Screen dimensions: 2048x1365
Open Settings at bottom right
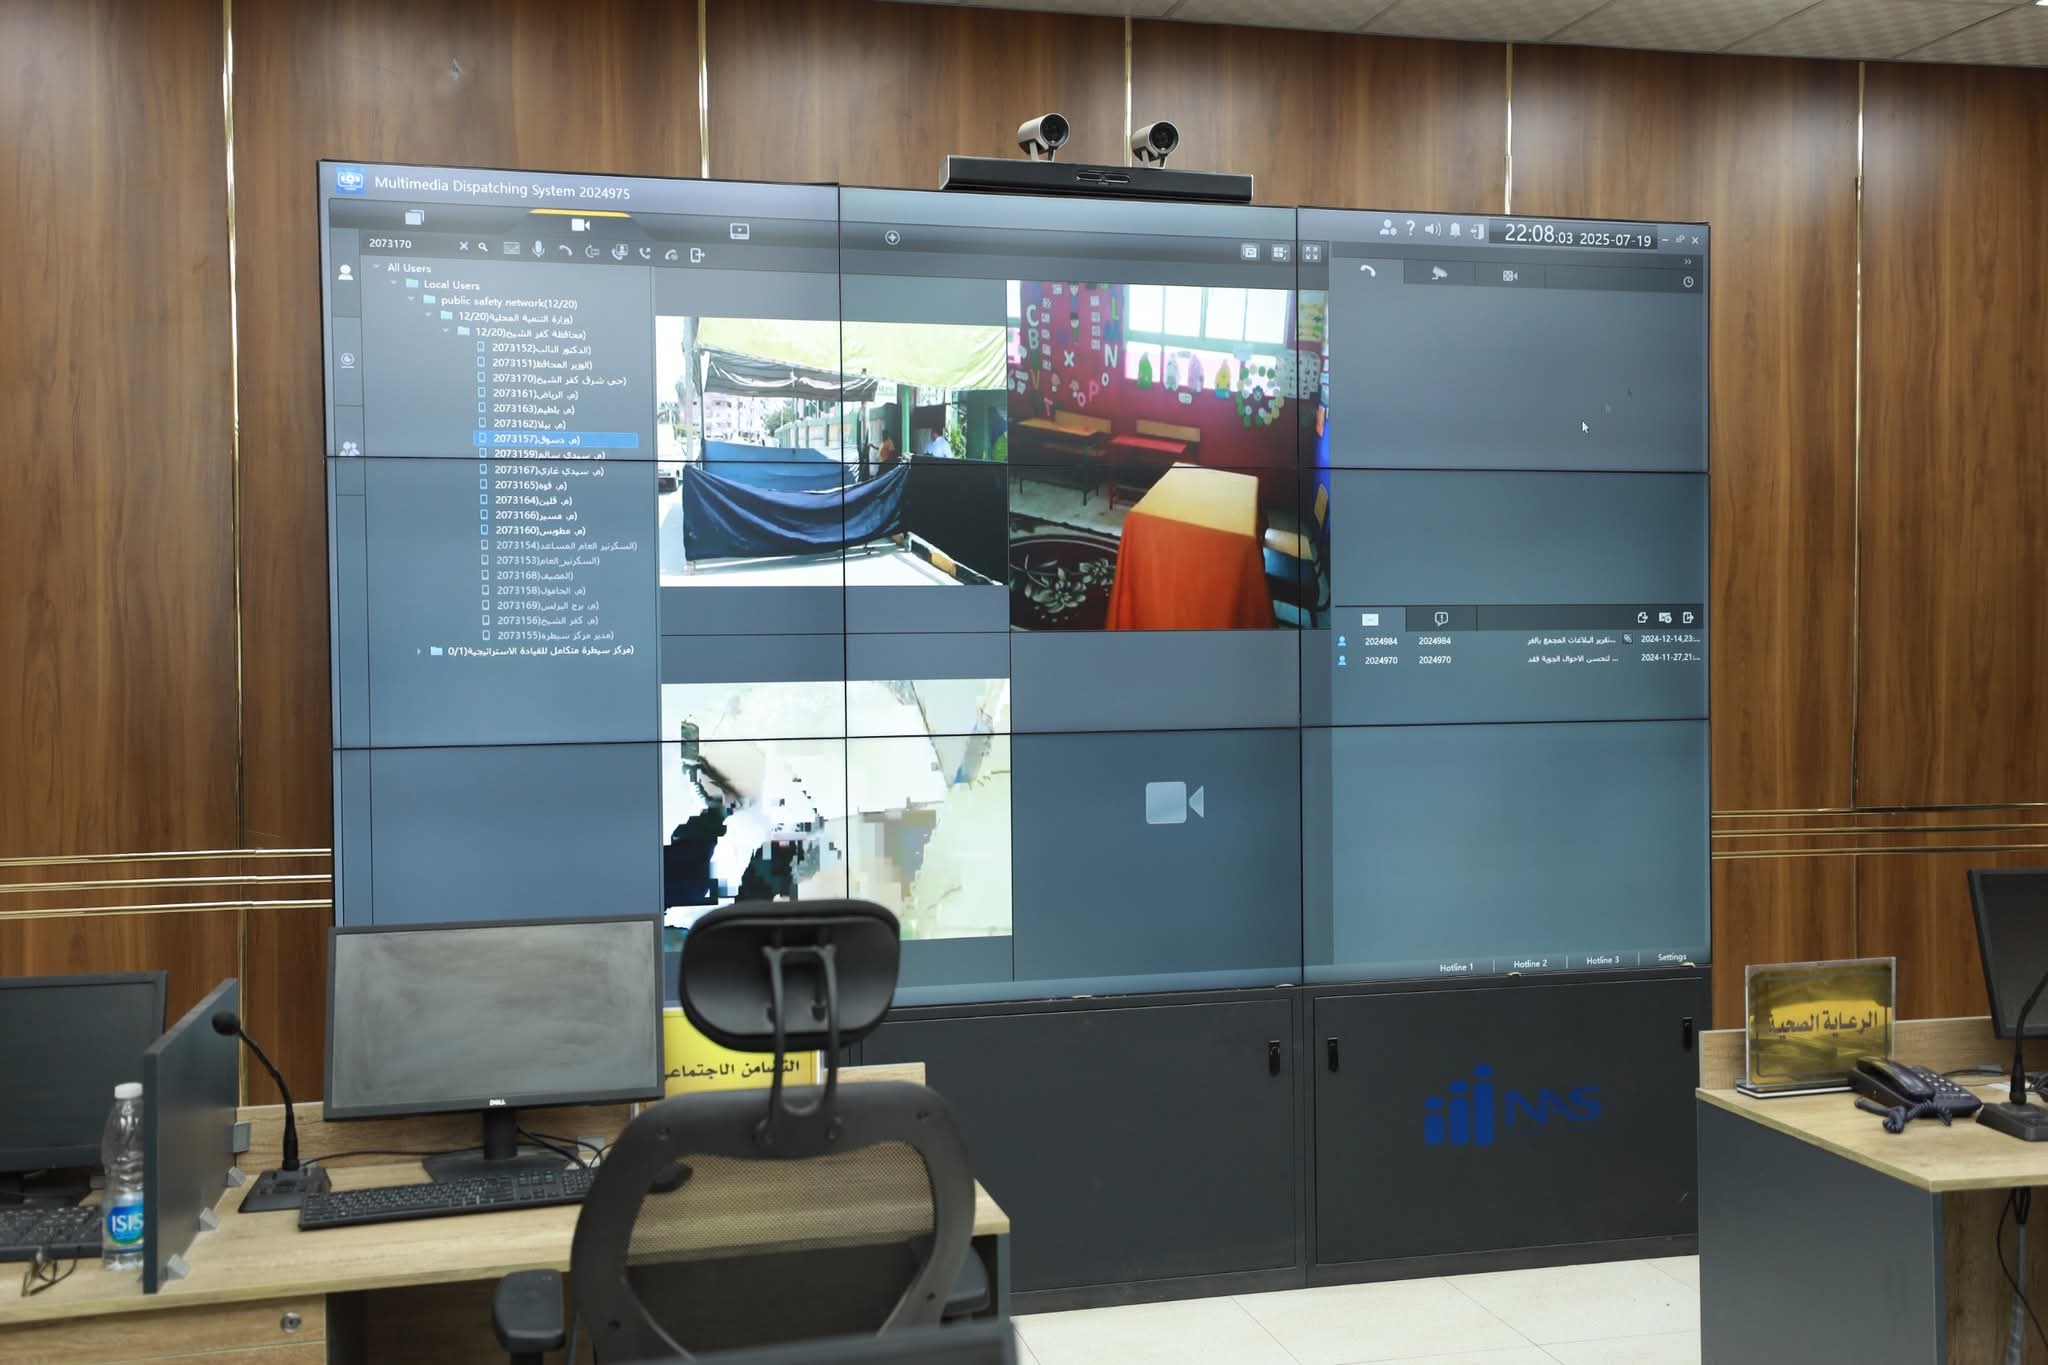pyautogui.click(x=1672, y=957)
